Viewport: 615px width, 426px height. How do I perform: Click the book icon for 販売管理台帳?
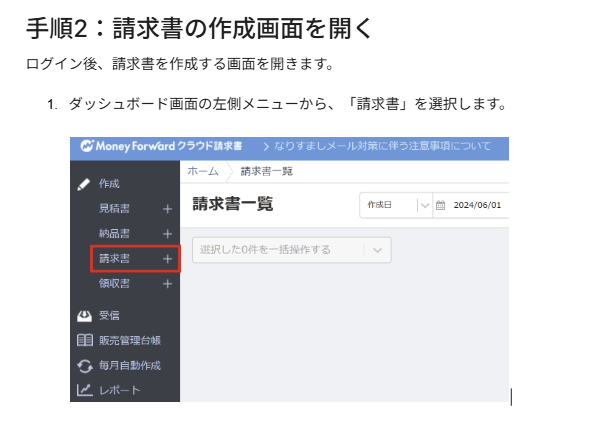[85, 340]
